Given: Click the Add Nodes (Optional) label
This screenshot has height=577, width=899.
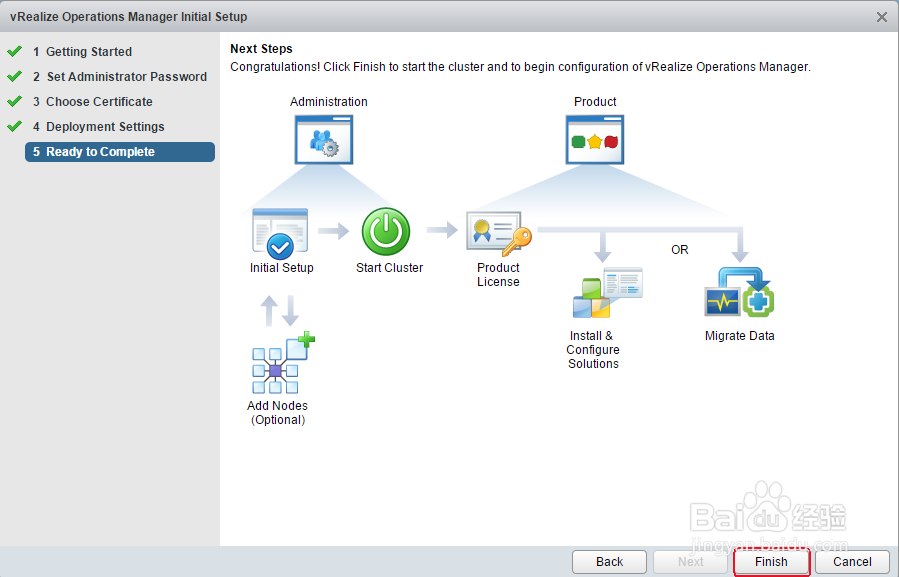Looking at the screenshot, I should pos(277,413).
